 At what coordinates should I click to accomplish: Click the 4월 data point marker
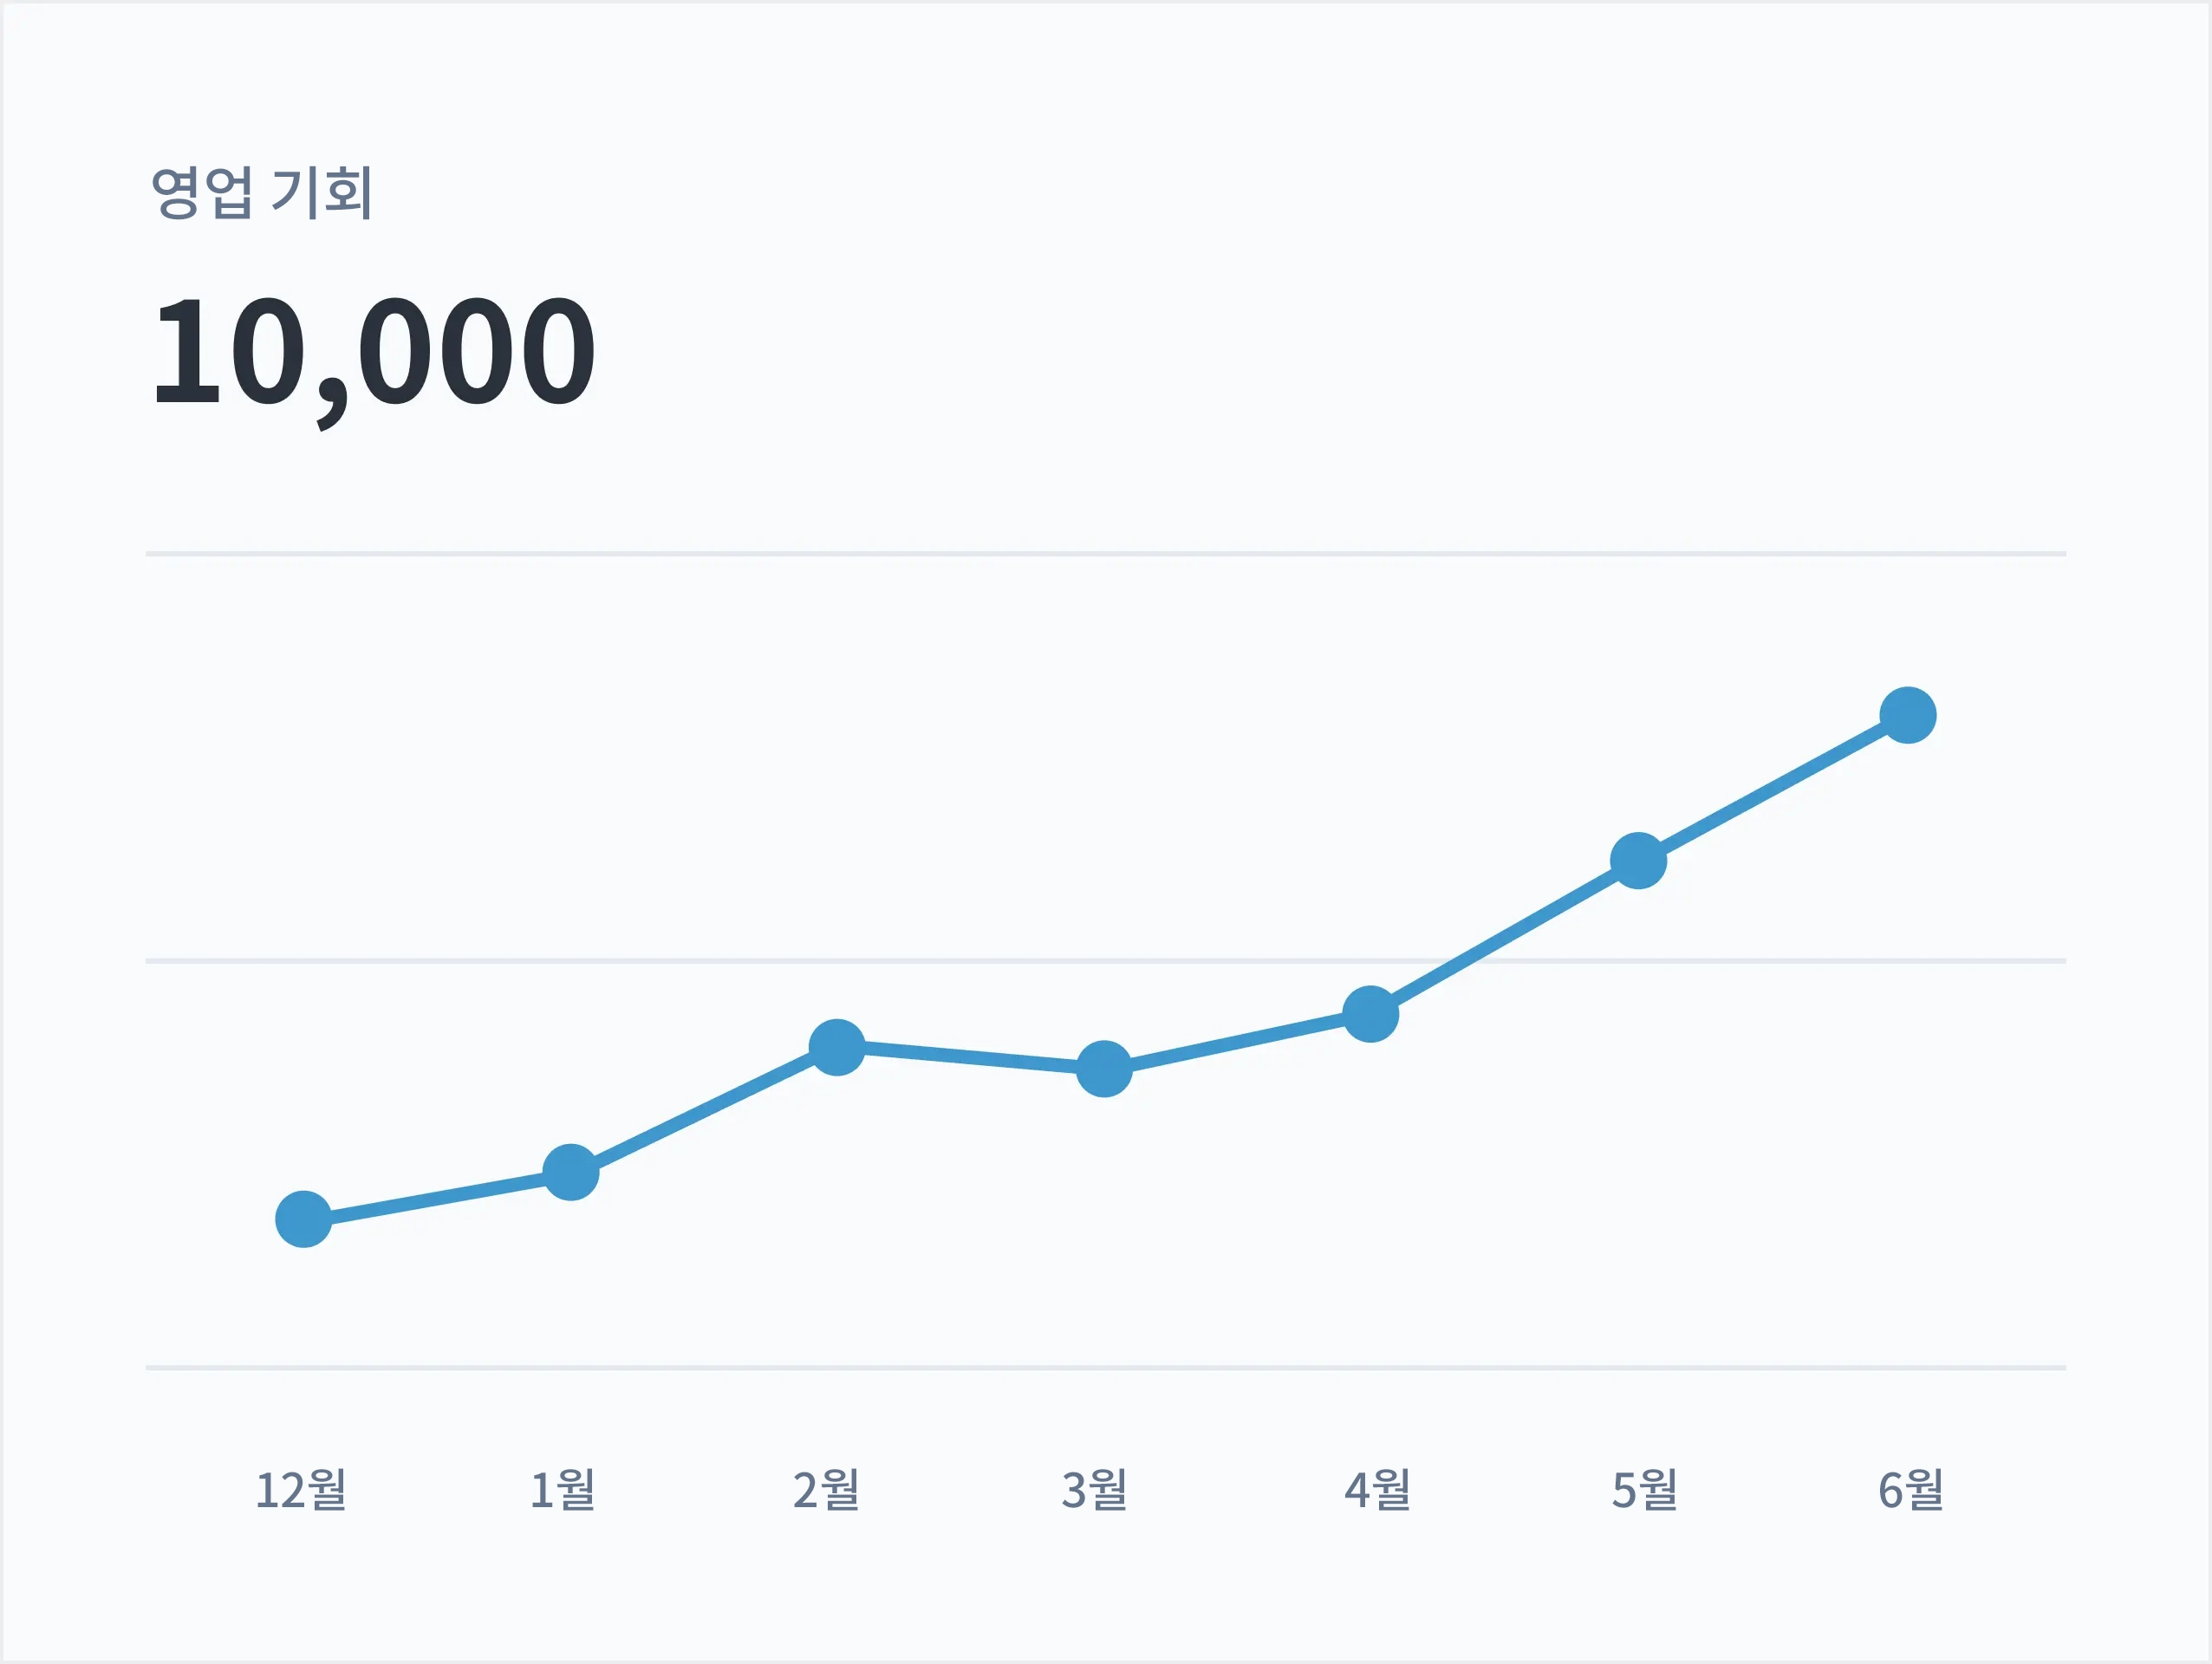pyautogui.click(x=1370, y=1013)
